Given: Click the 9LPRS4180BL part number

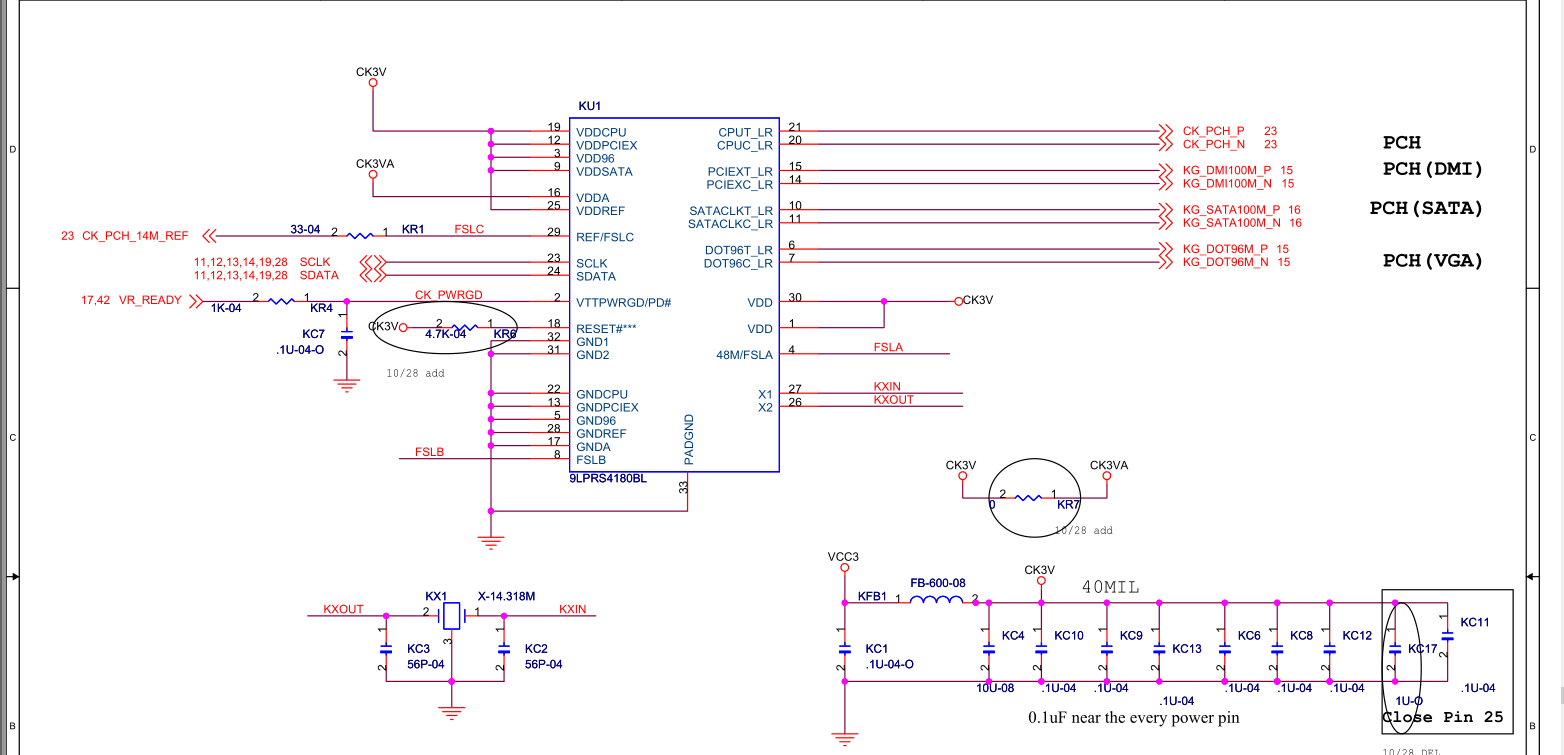Looking at the screenshot, I should click(608, 479).
